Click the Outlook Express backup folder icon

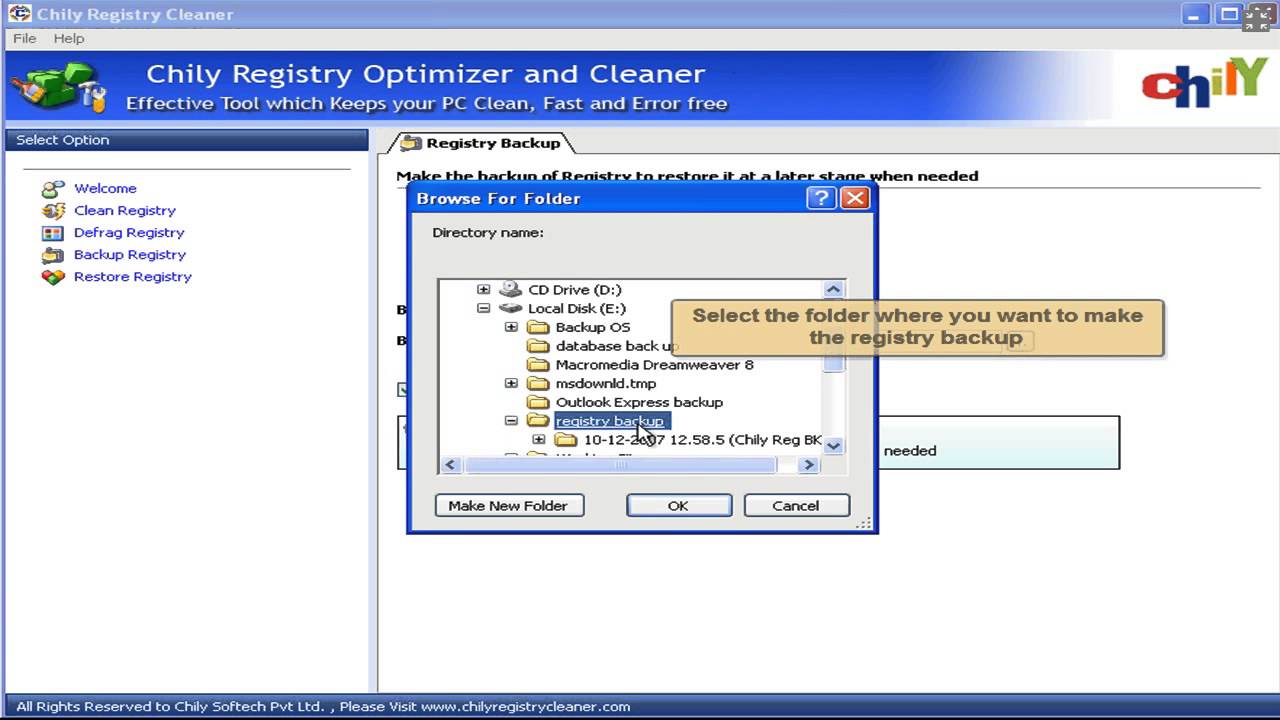pos(539,402)
